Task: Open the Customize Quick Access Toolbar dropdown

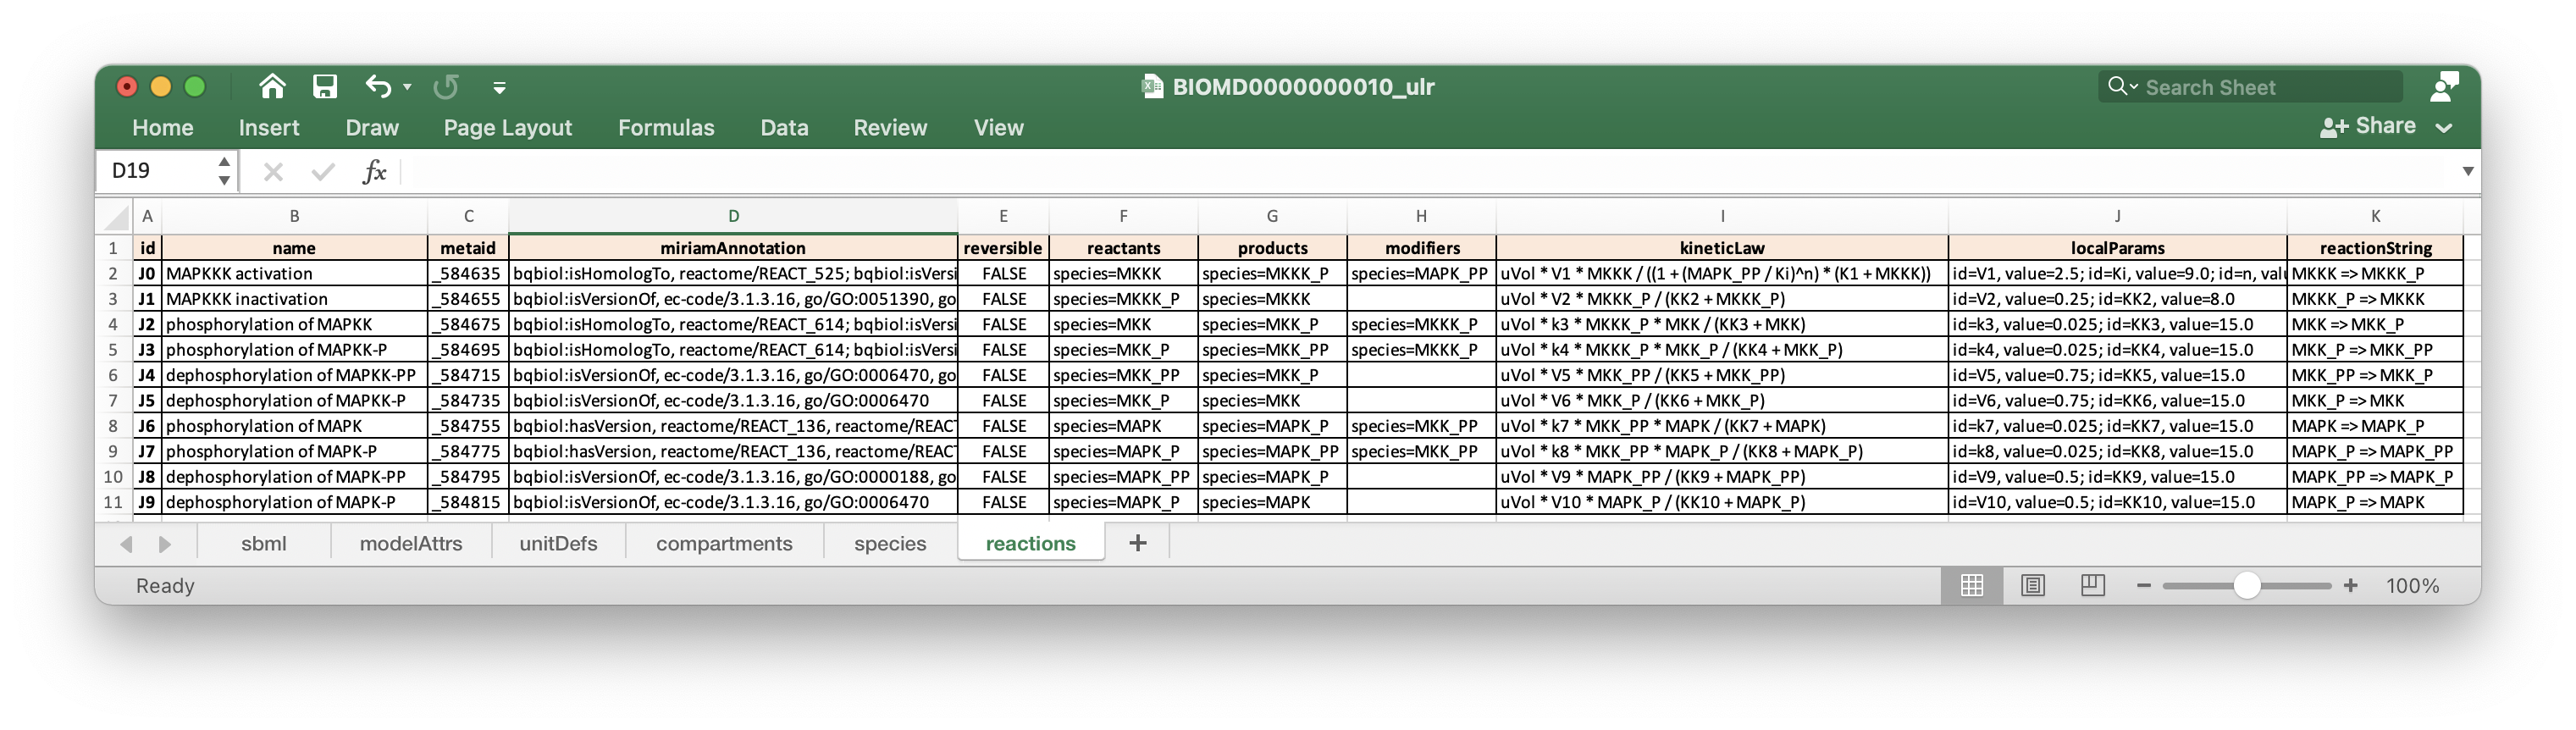Action: tap(499, 87)
